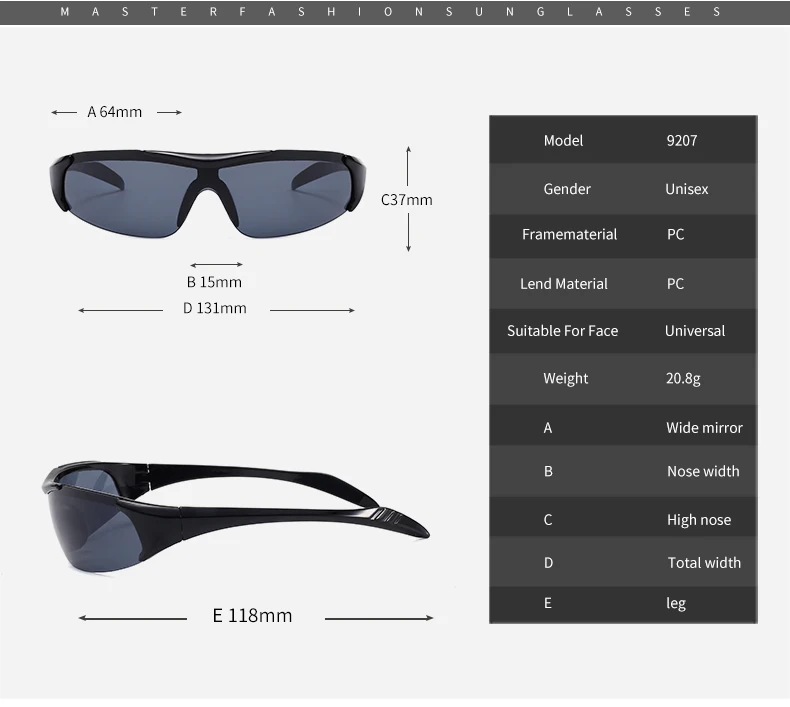Click the 'High nose' description

tap(699, 520)
